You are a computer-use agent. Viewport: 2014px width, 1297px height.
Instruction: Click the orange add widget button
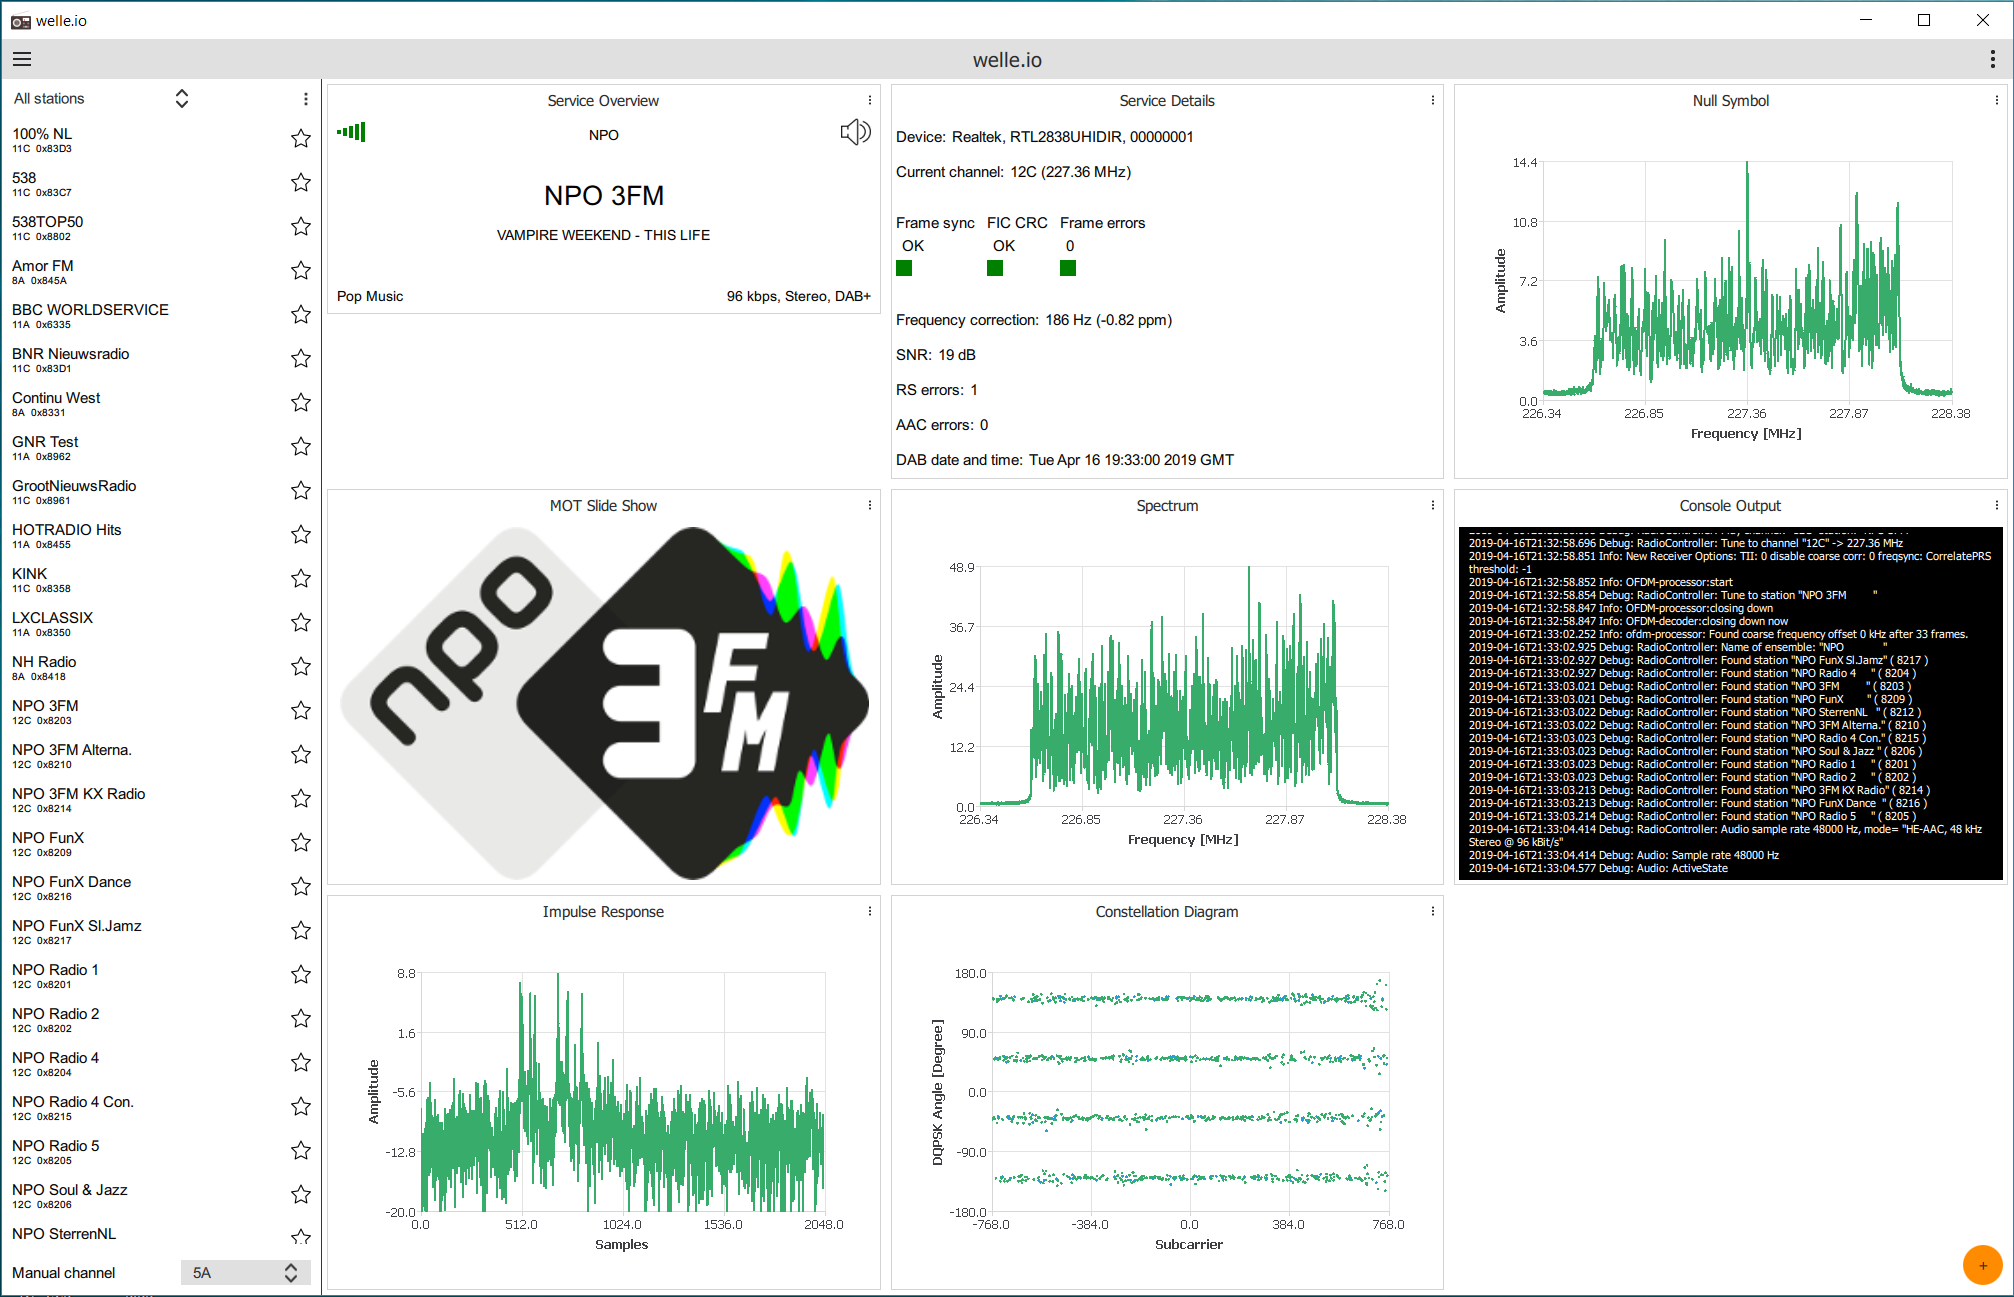1982,1265
